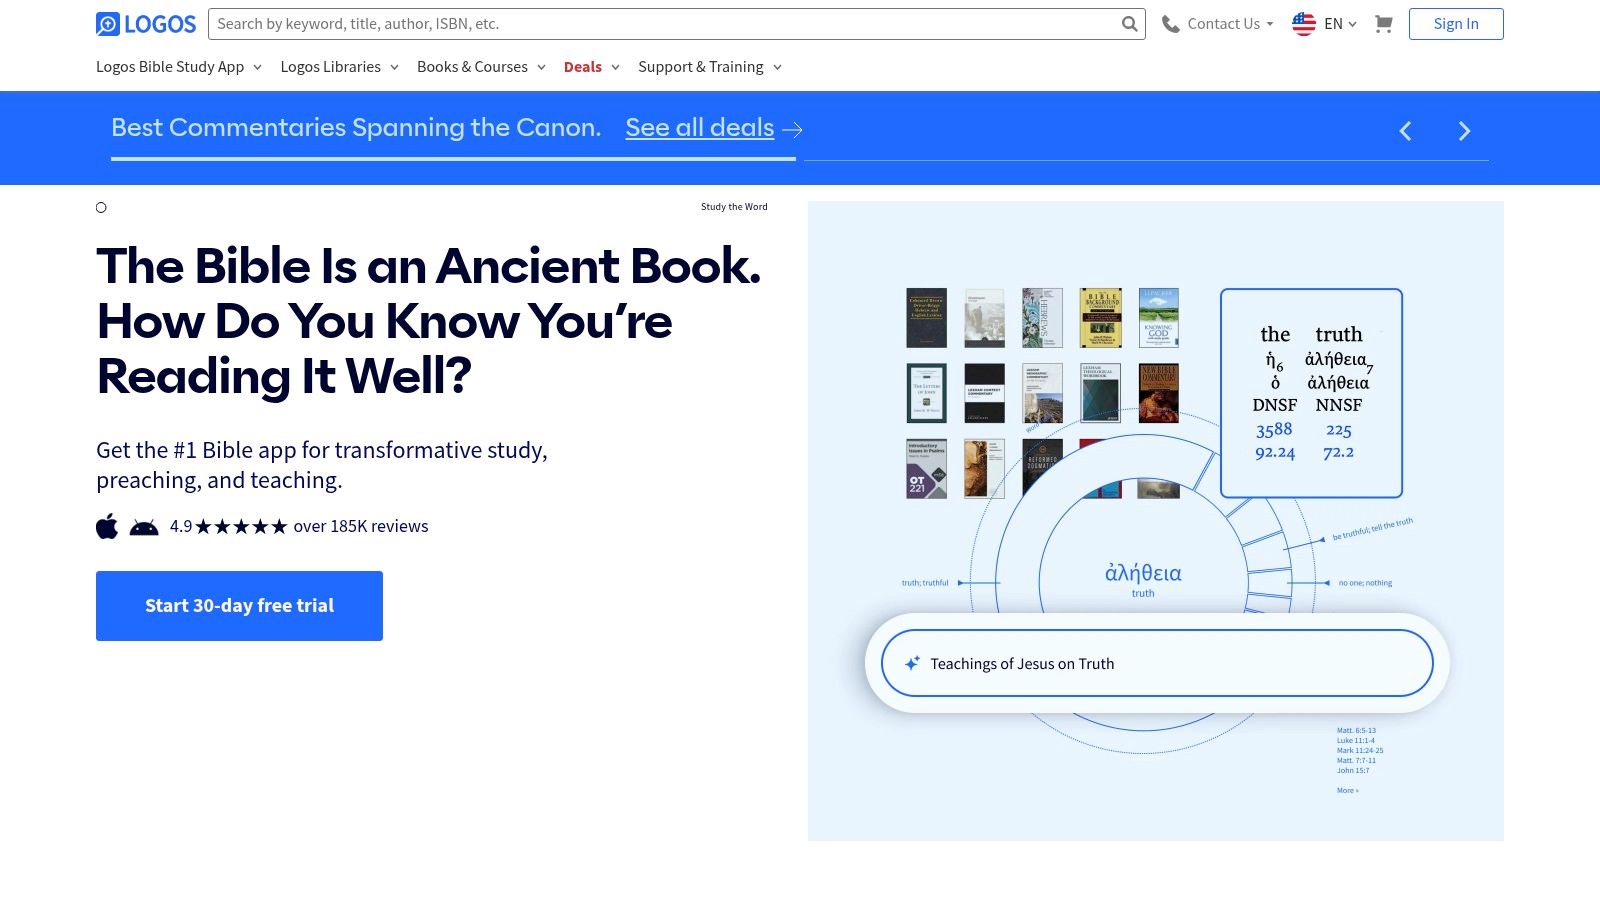Click the Knowing God book cover
Screen dimensions: 1600x900
(x=1159, y=318)
